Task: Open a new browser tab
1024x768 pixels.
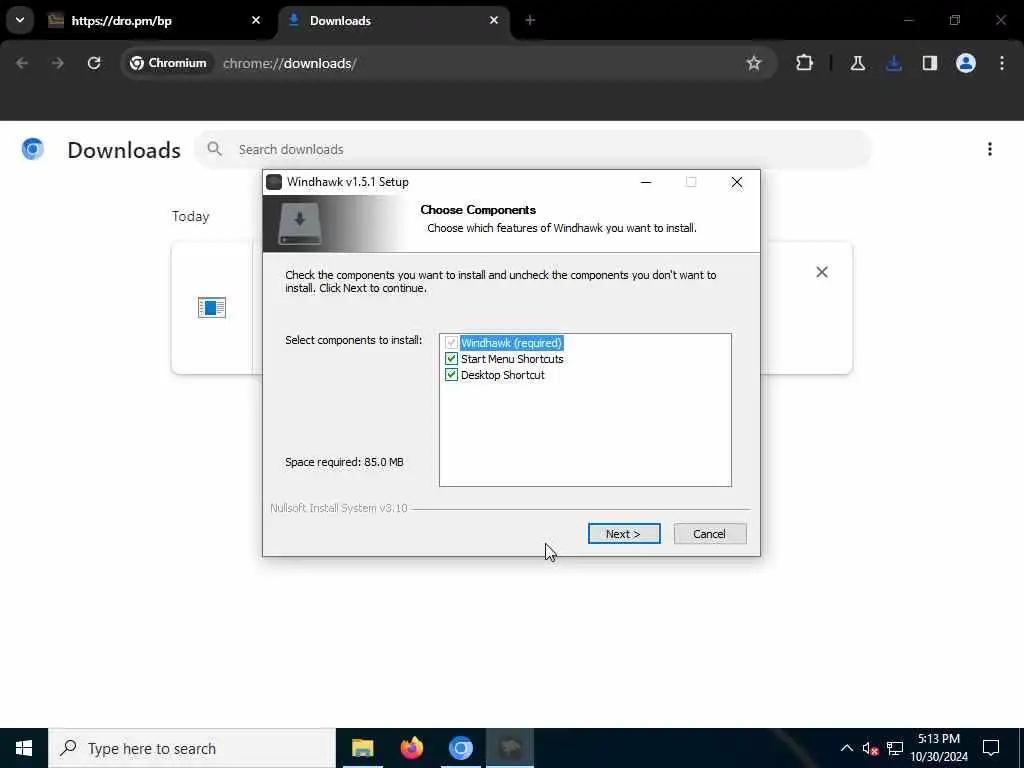Action: [530, 20]
